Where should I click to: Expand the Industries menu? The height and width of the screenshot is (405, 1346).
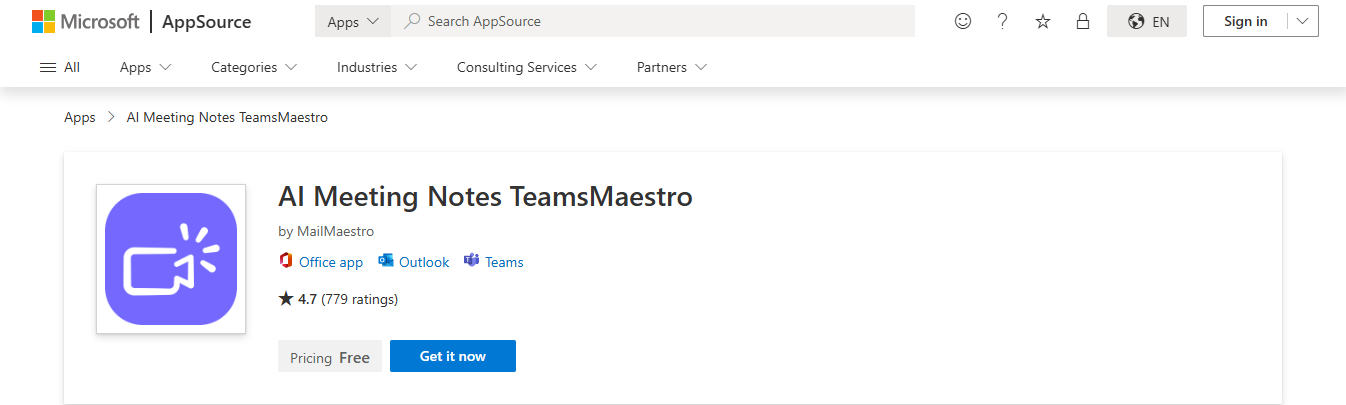377,67
